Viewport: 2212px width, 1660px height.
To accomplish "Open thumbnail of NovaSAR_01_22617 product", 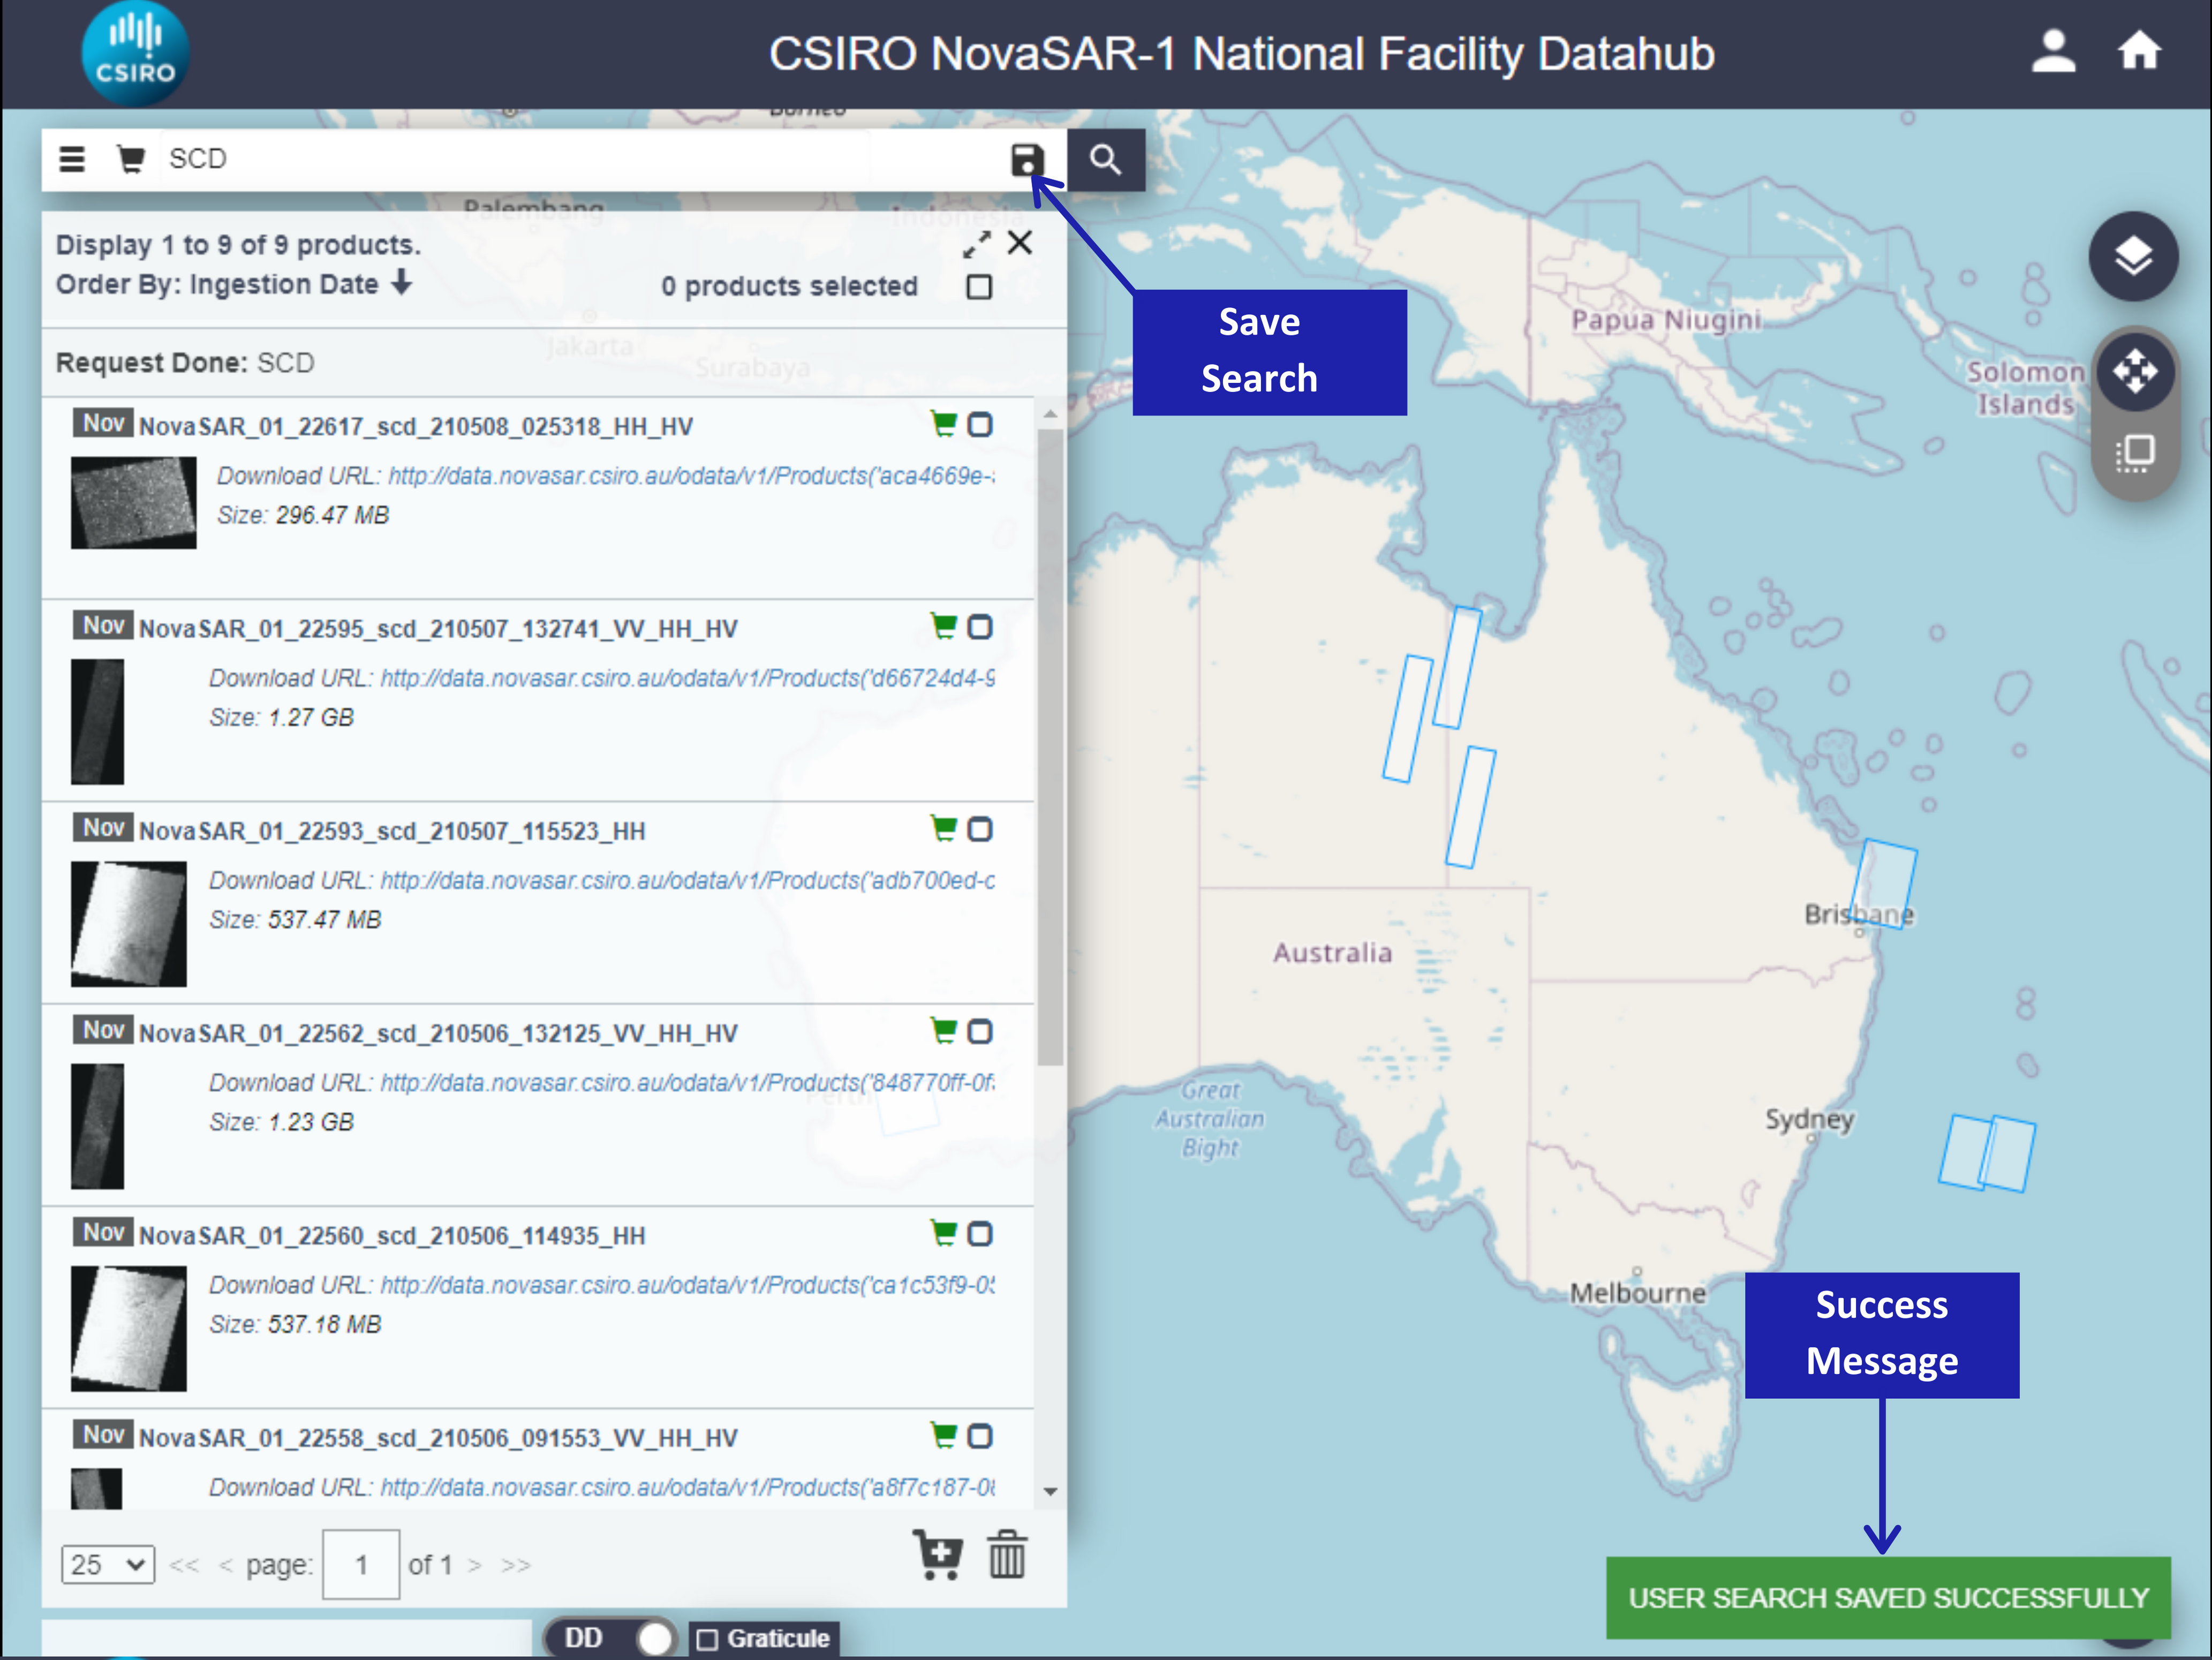I will click(133, 502).
